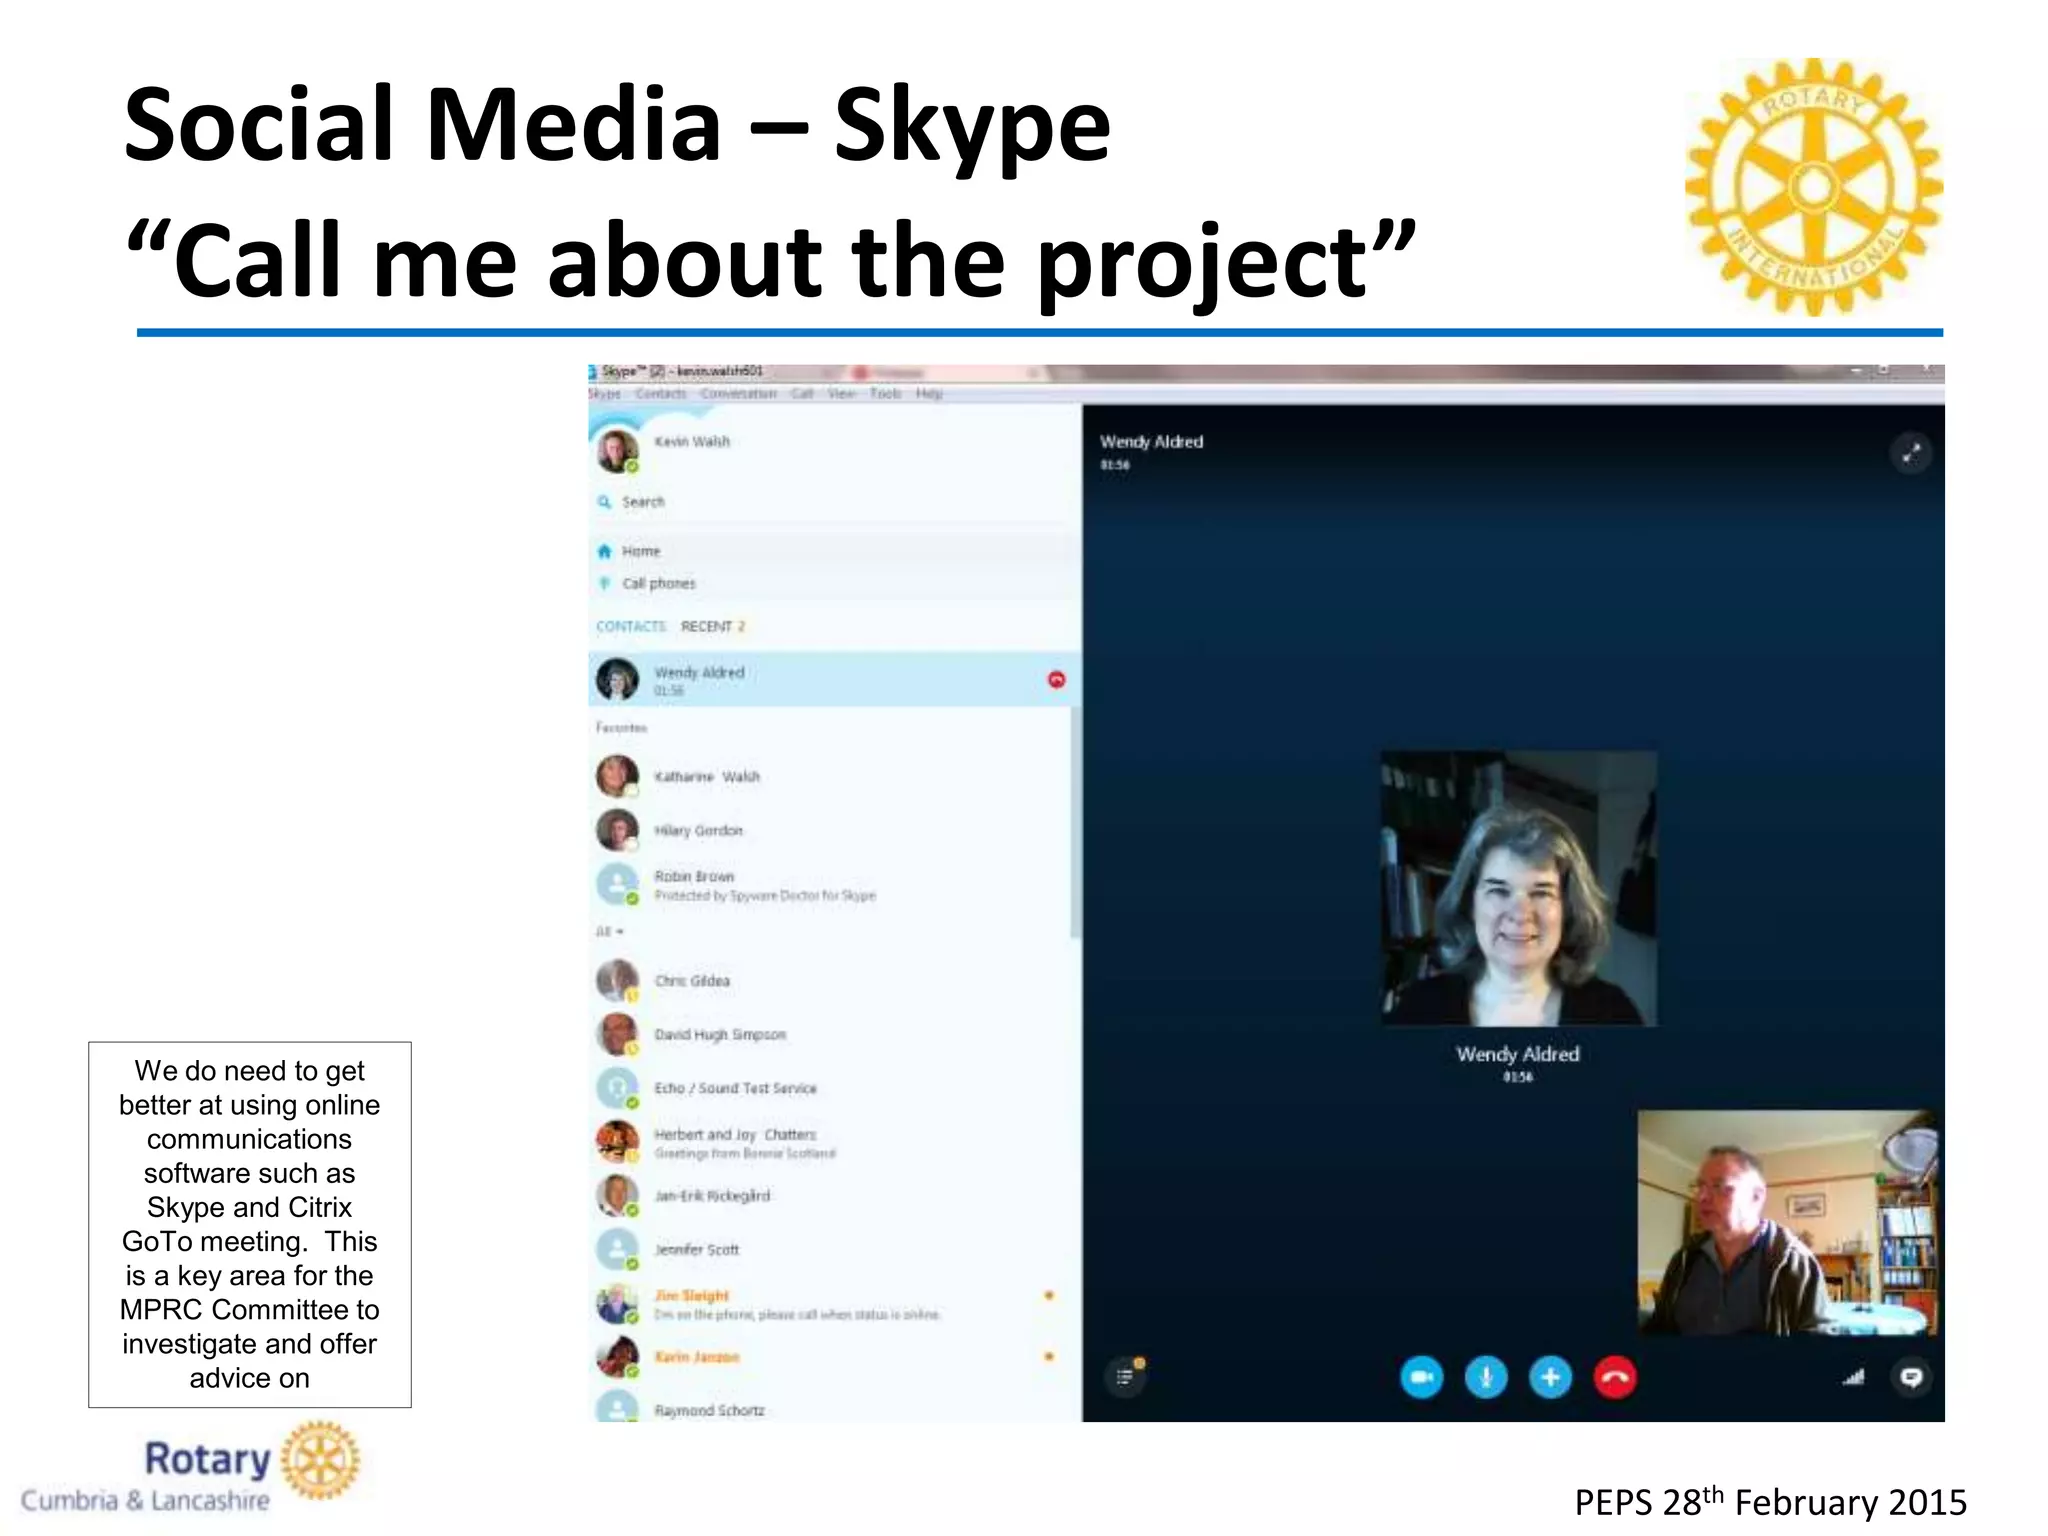
Task: Toggle the video camera button in call
Action: coord(1421,1378)
